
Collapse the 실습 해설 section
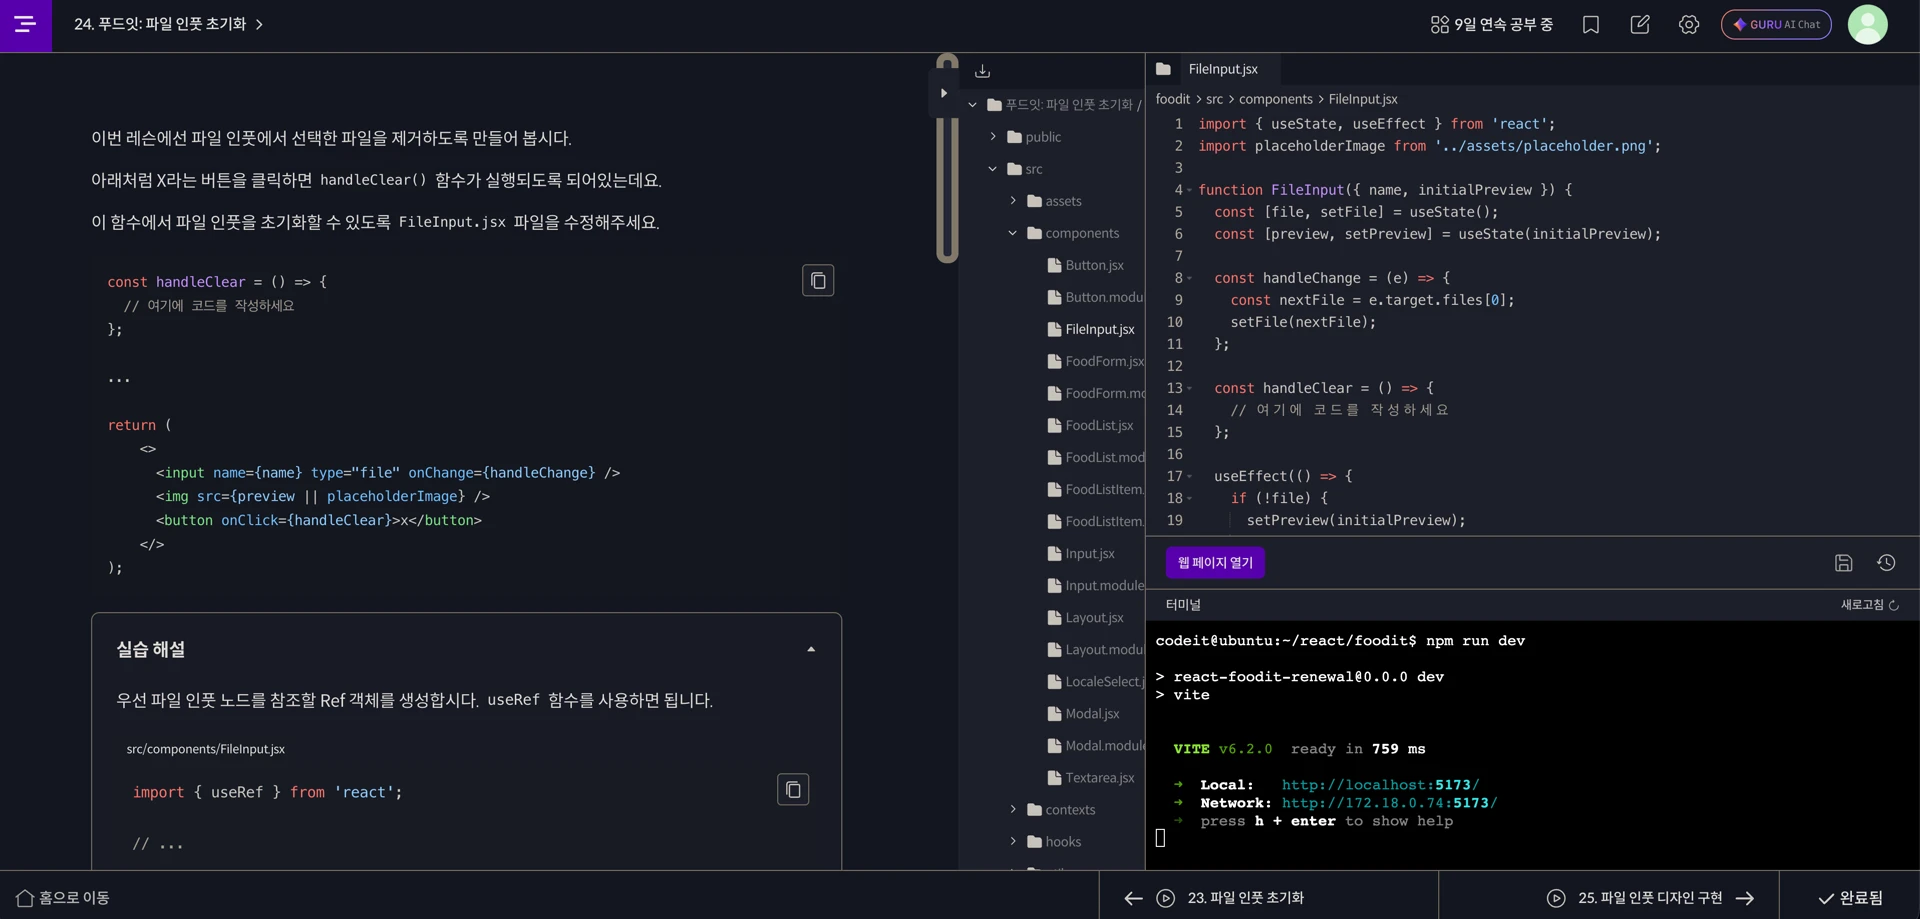(811, 649)
